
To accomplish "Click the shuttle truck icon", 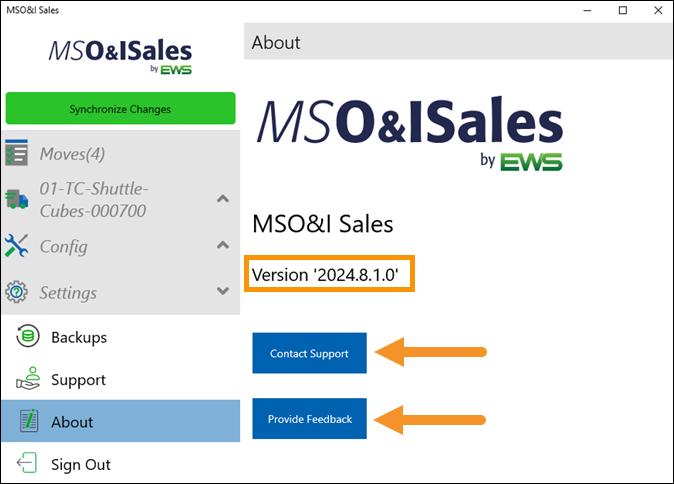I will click(16, 199).
